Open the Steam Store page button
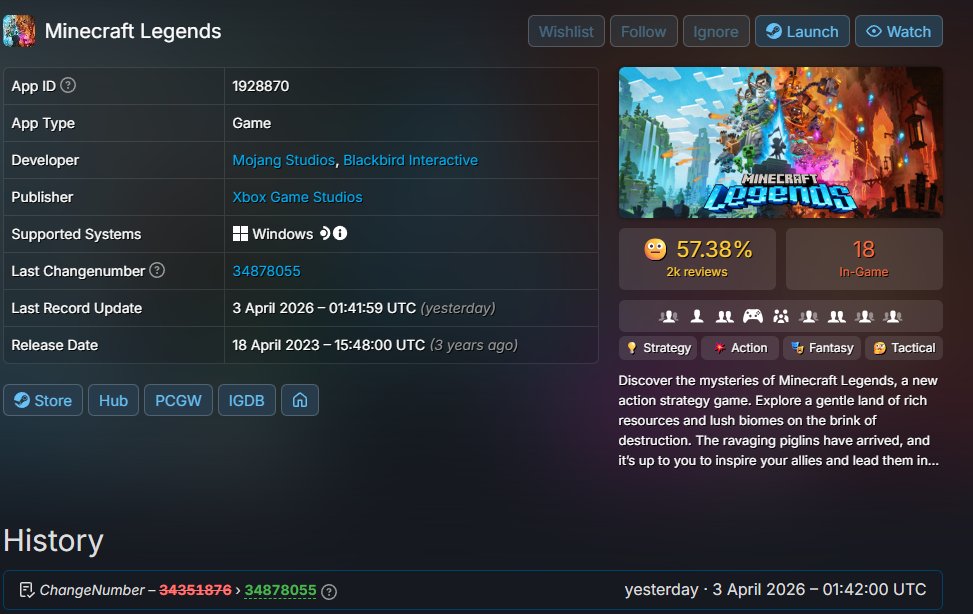 point(43,400)
